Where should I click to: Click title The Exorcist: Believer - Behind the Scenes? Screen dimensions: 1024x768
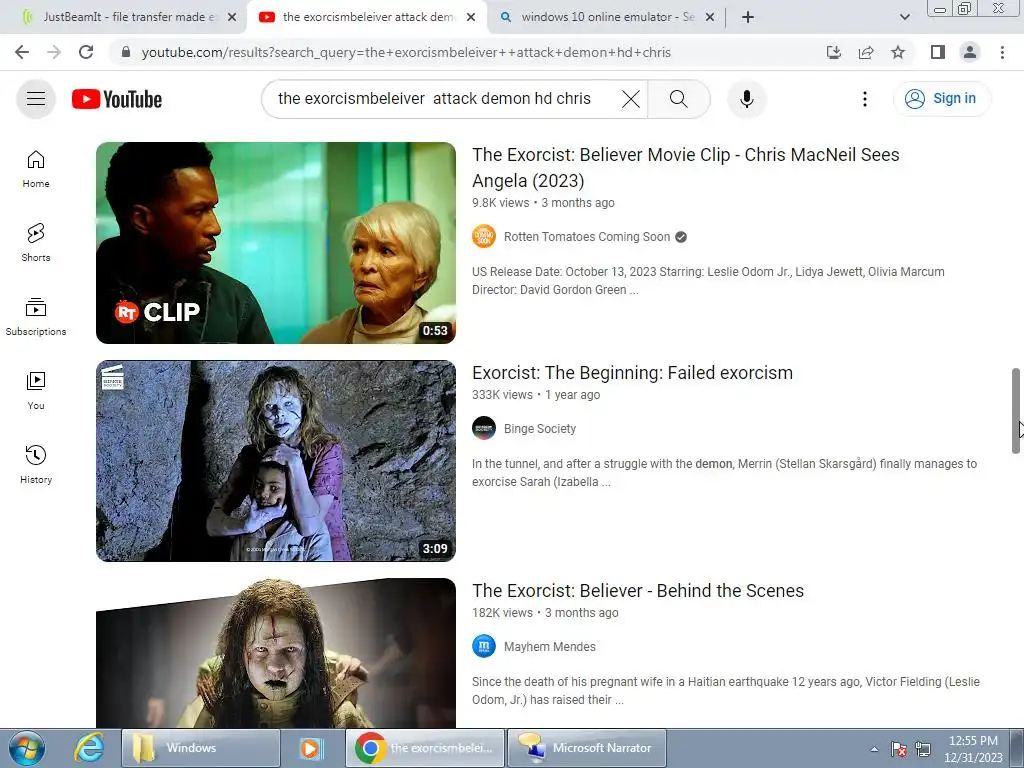point(638,591)
